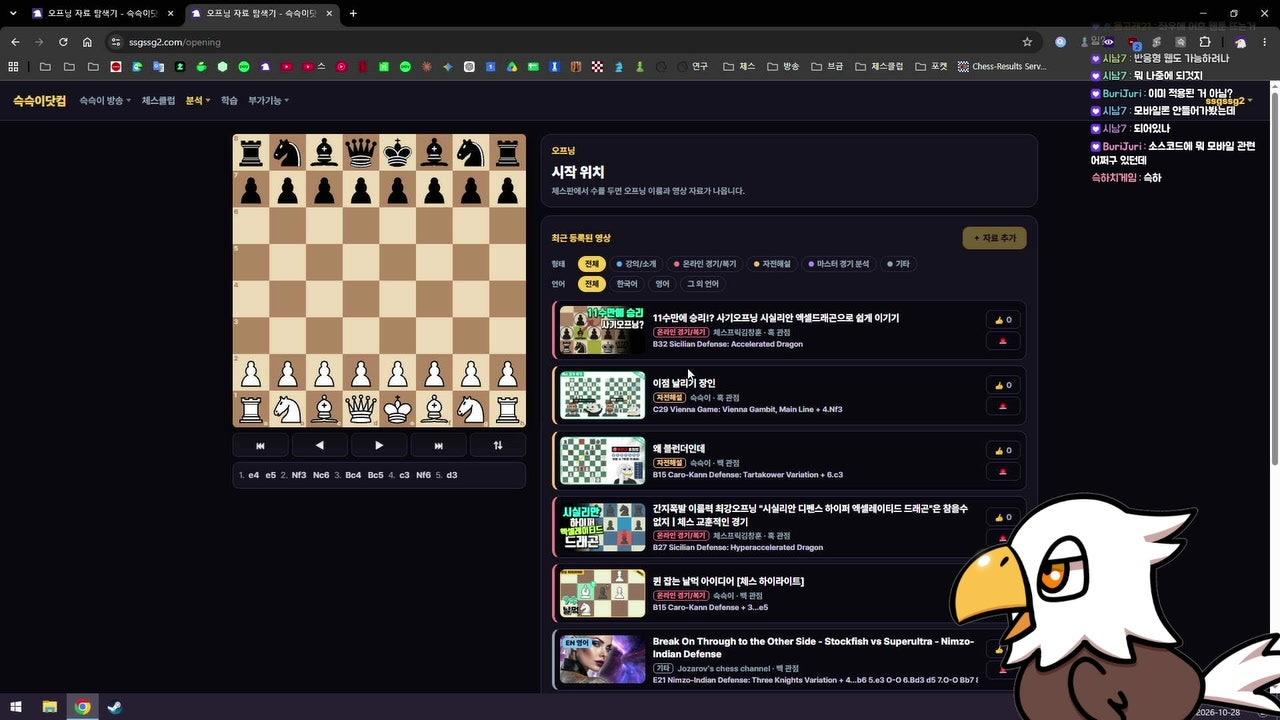The height and width of the screenshot is (720, 1280).
Task: Open 학습 nav menu item
Action: tap(229, 101)
